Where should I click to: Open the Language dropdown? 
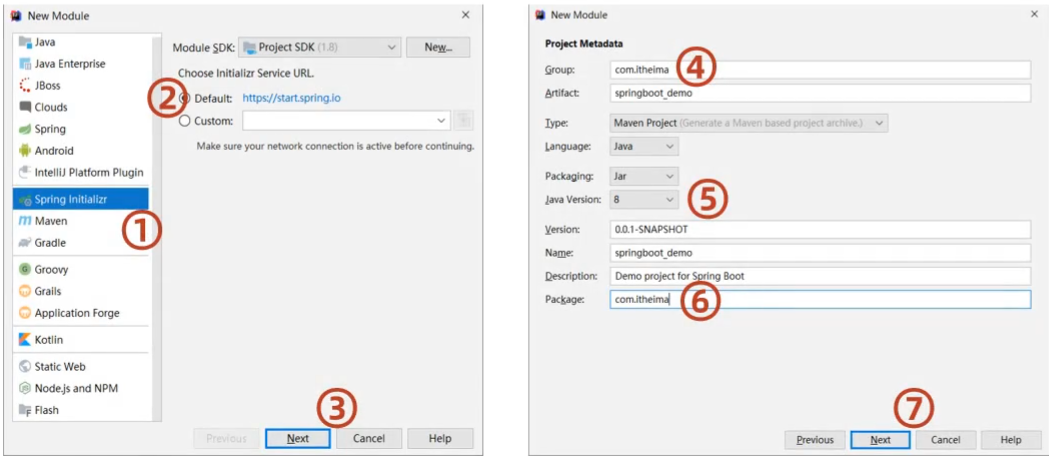point(644,146)
